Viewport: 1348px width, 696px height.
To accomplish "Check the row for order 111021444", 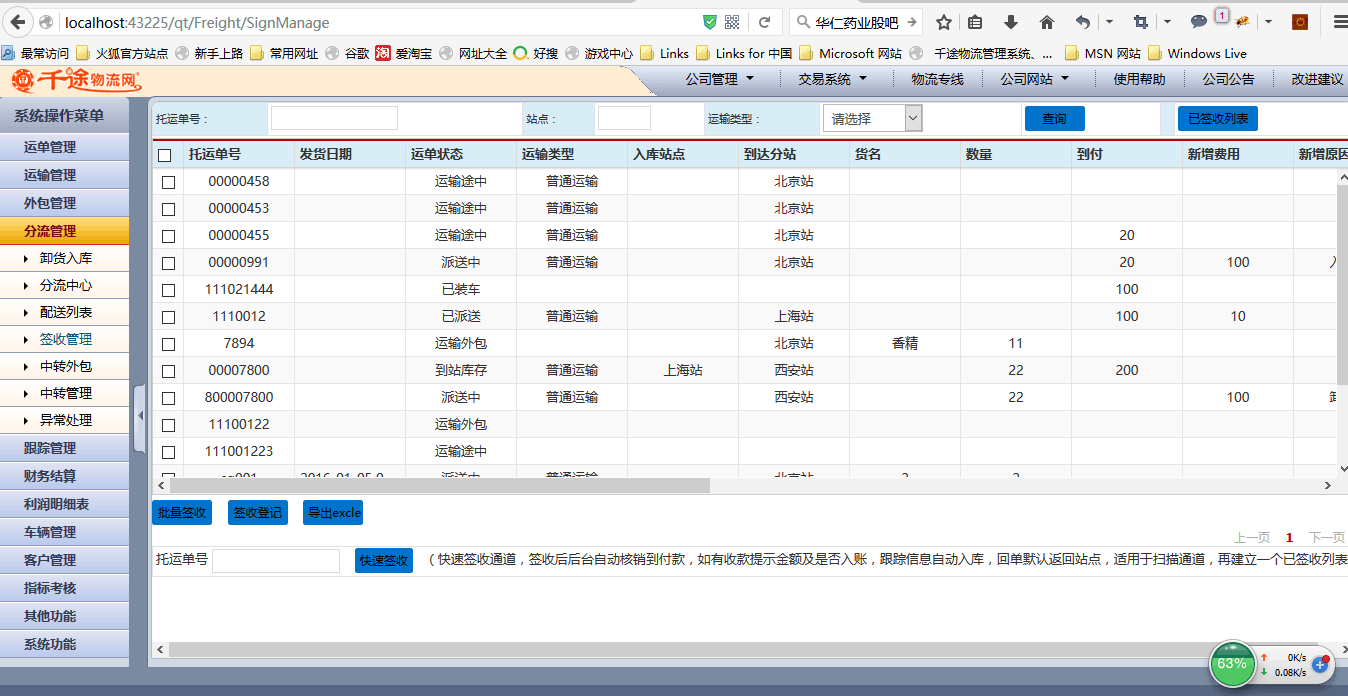I will point(168,290).
